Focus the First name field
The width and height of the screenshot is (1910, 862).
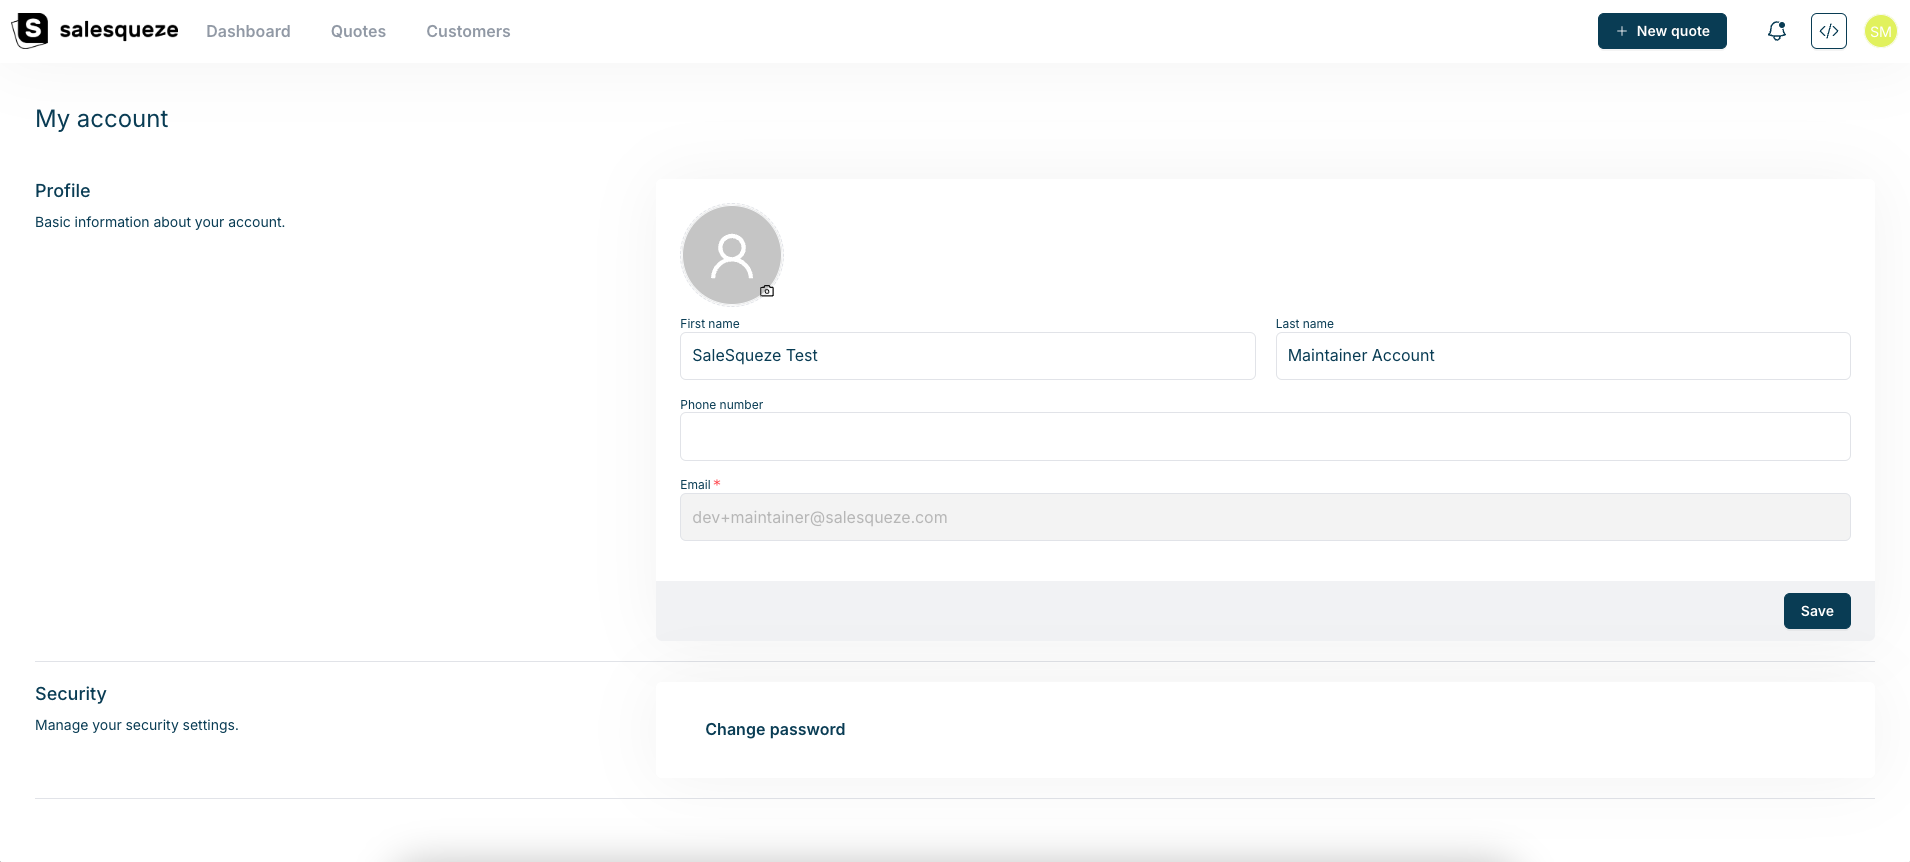[967, 356]
